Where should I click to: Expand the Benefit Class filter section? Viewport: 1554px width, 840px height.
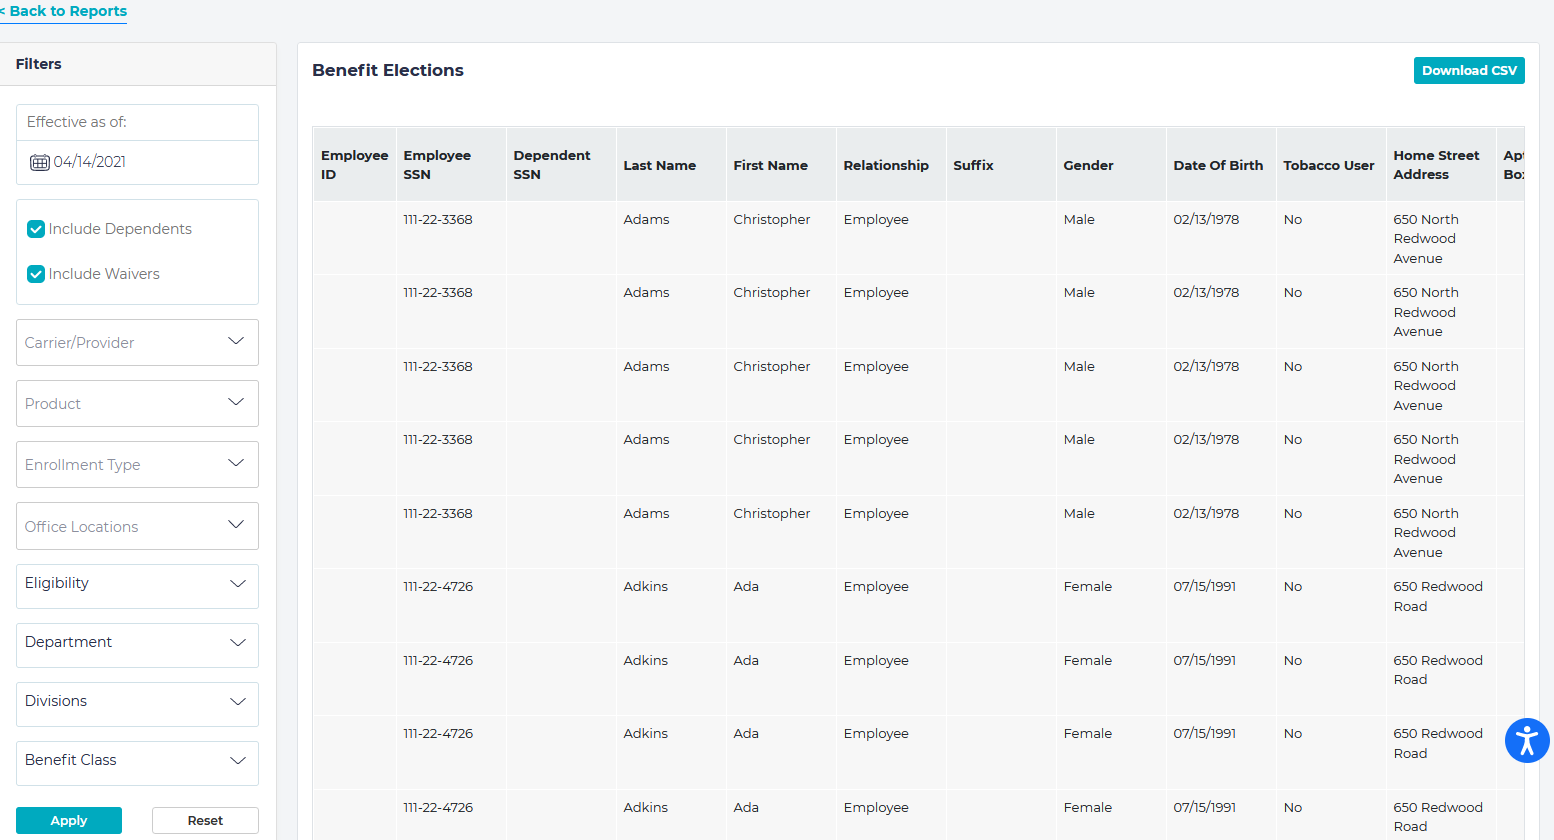click(137, 761)
